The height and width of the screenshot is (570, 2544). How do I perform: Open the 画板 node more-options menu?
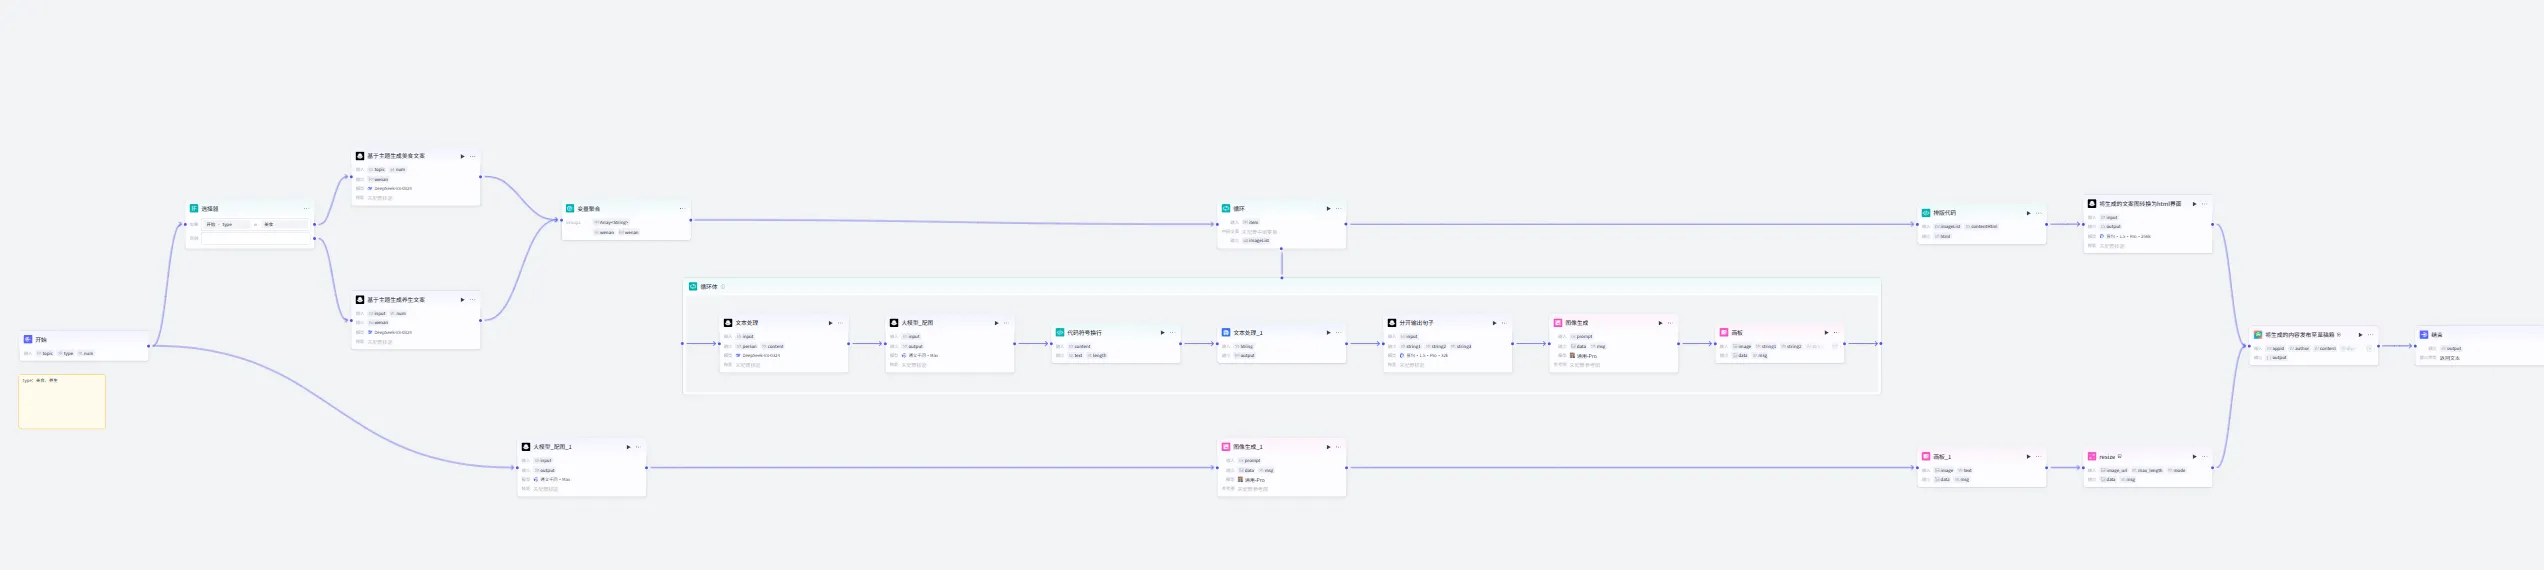[x=1836, y=332]
